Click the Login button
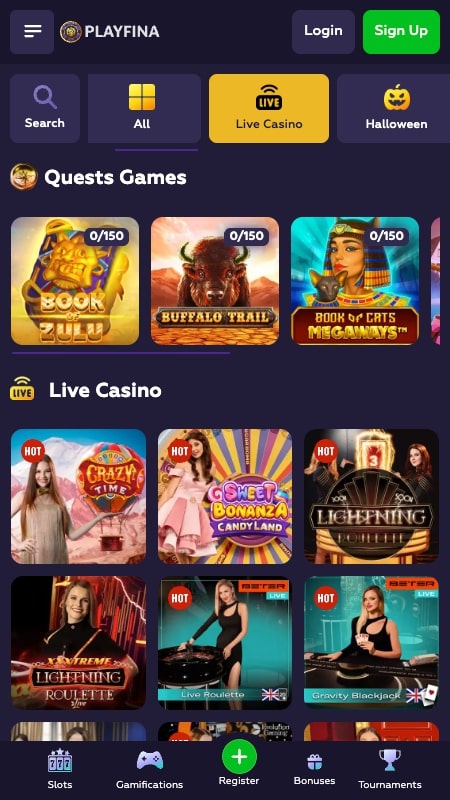450x800 pixels. tap(323, 32)
